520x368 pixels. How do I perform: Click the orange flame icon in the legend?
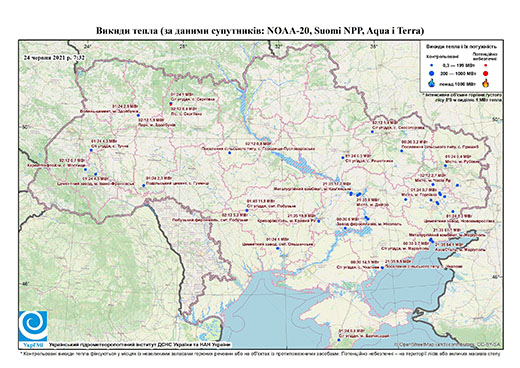(x=486, y=83)
